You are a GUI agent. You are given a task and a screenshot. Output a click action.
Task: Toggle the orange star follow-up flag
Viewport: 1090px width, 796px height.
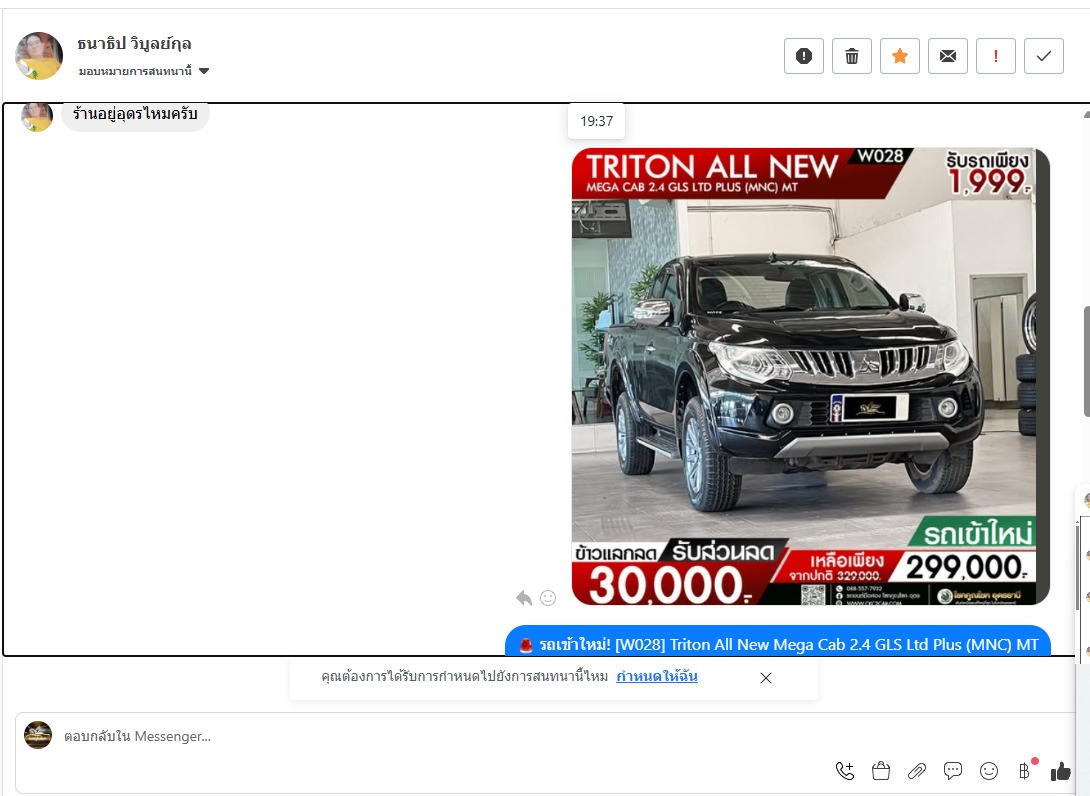coord(899,56)
